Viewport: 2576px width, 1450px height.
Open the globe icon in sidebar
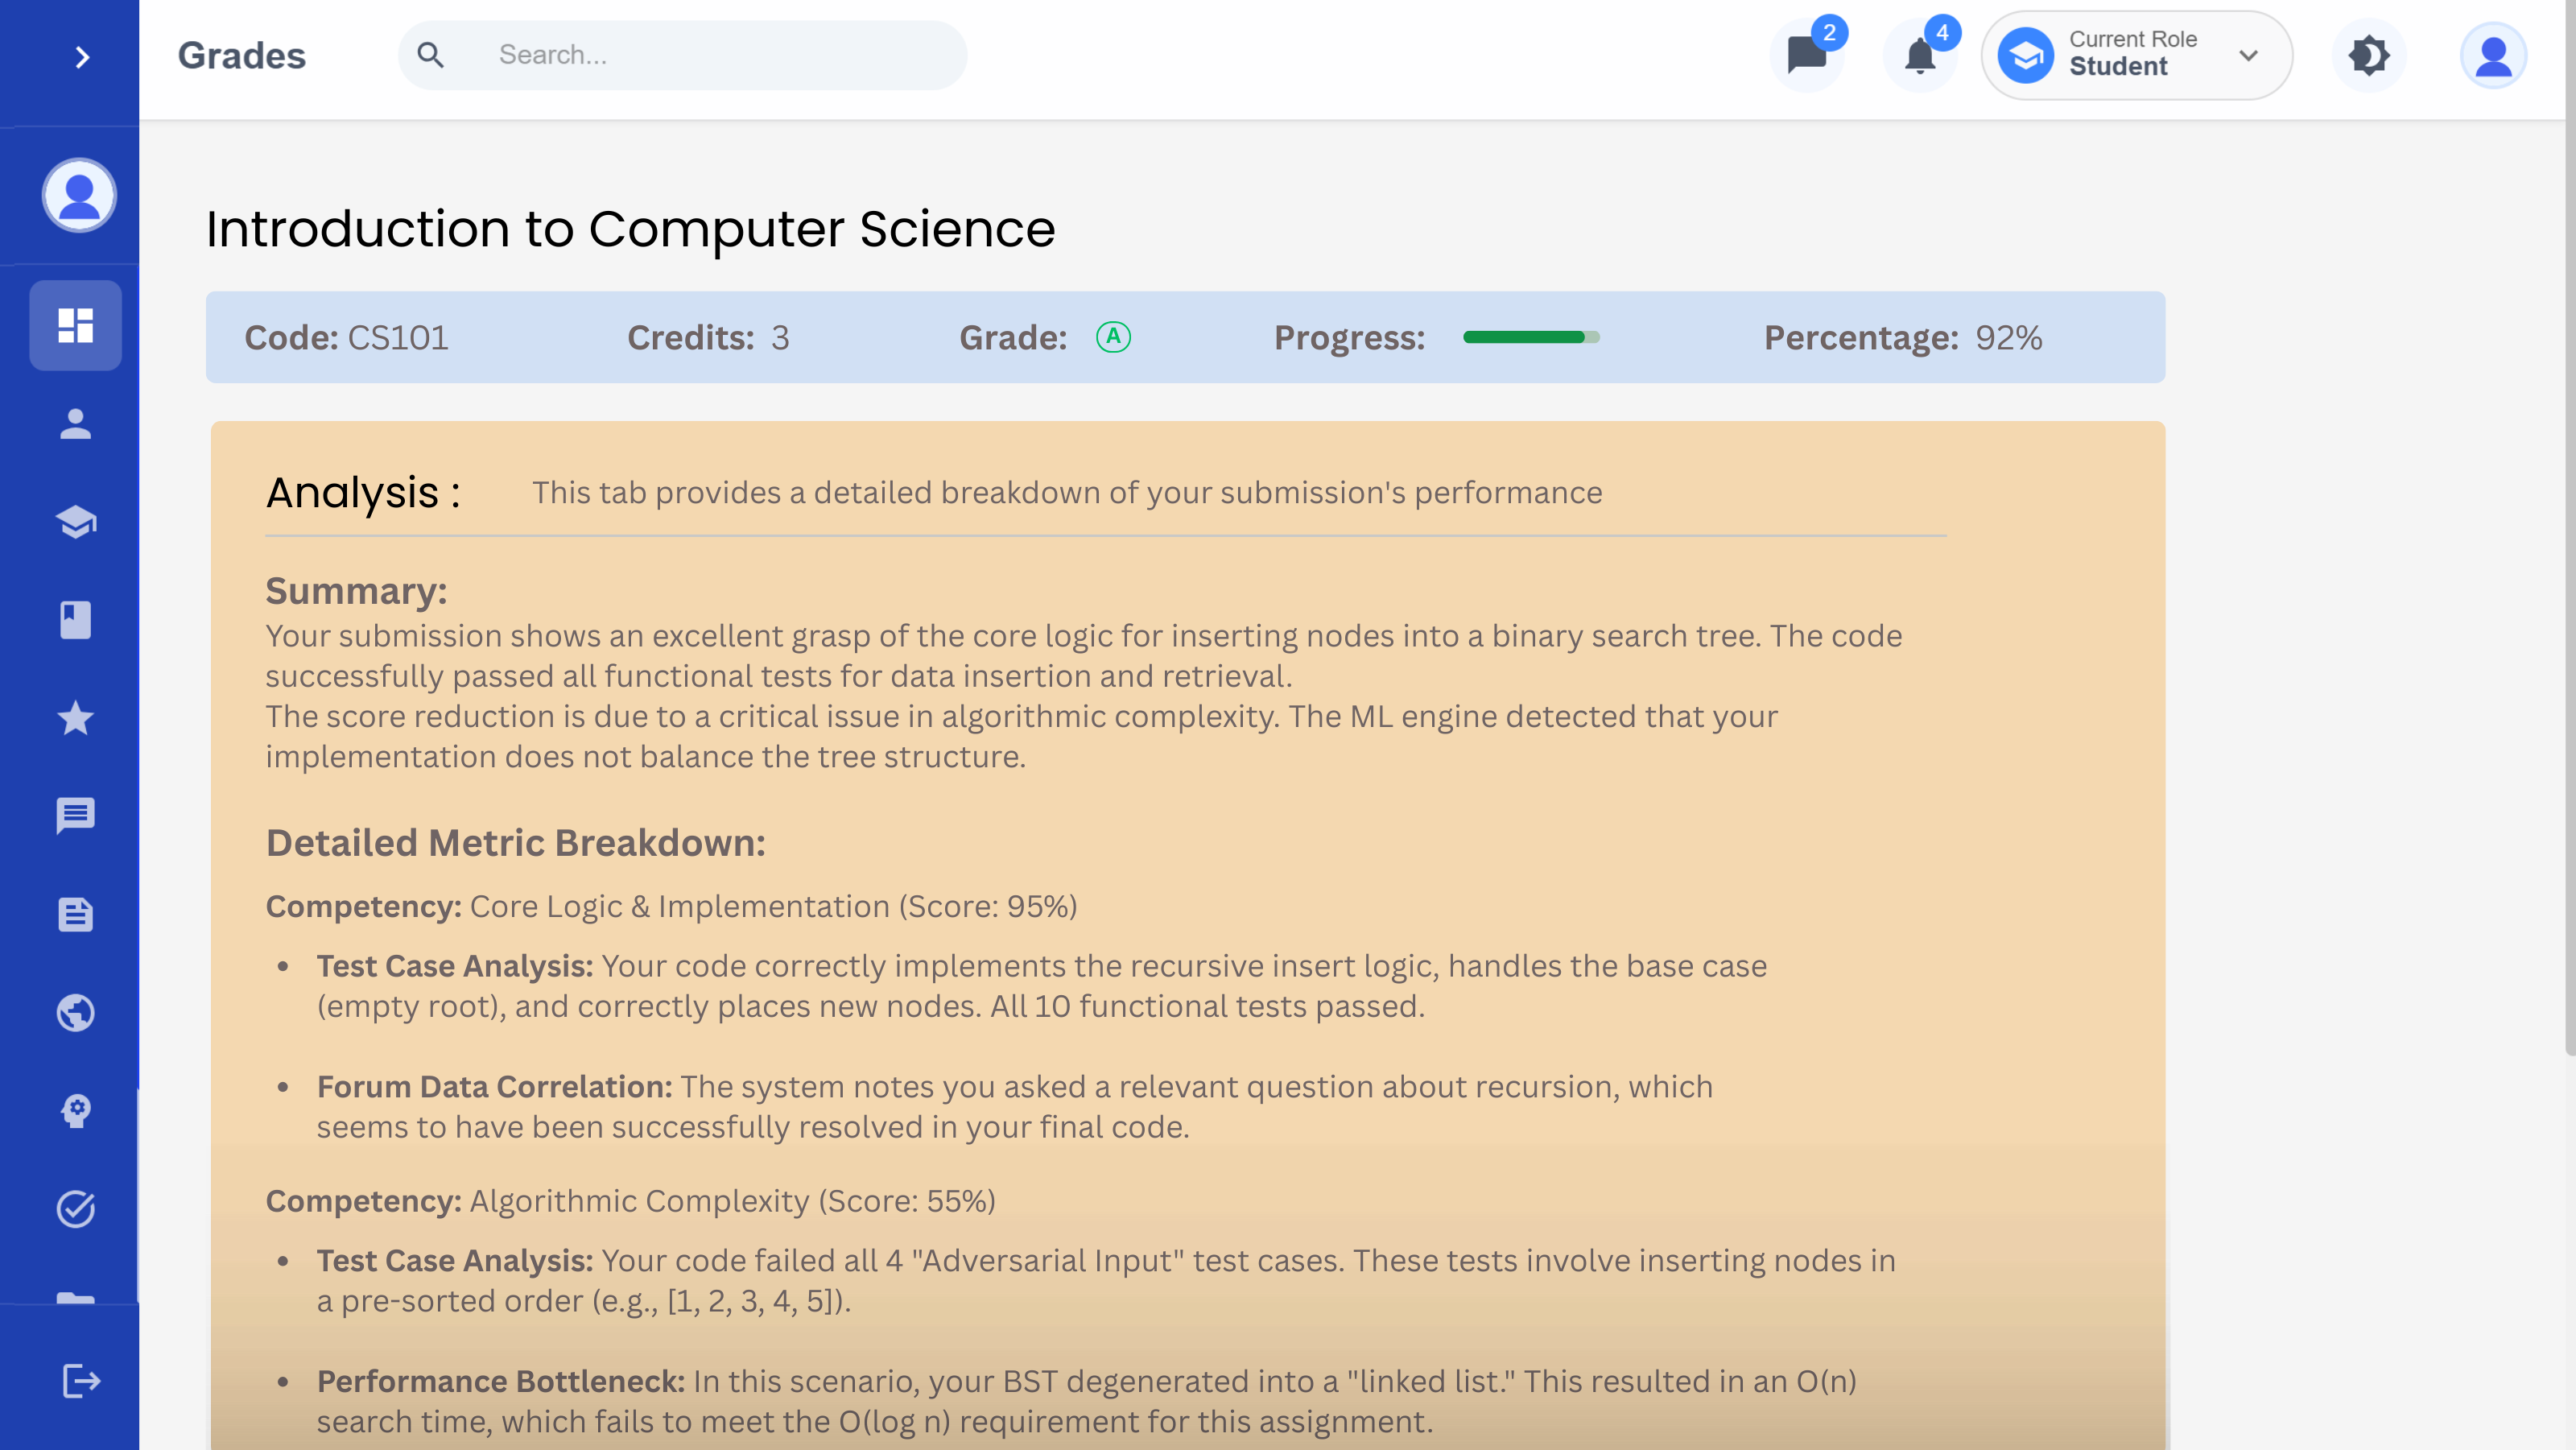pos(75,1012)
